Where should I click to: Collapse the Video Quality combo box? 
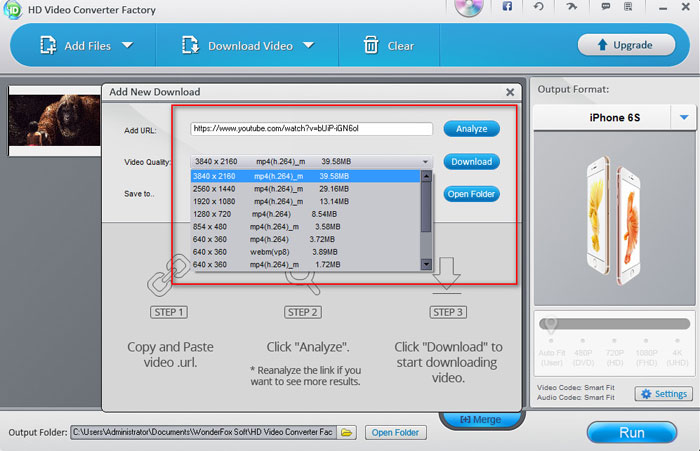click(x=425, y=162)
